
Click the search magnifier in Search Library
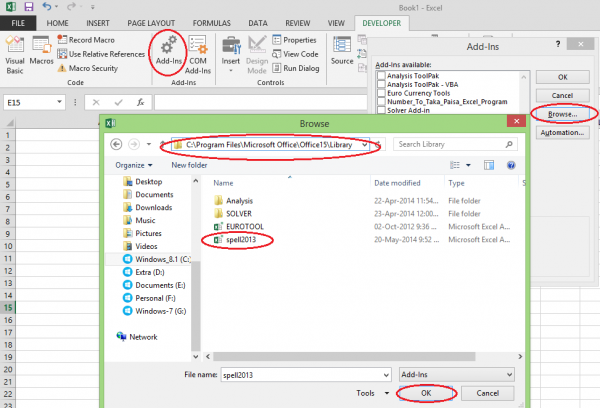509,144
